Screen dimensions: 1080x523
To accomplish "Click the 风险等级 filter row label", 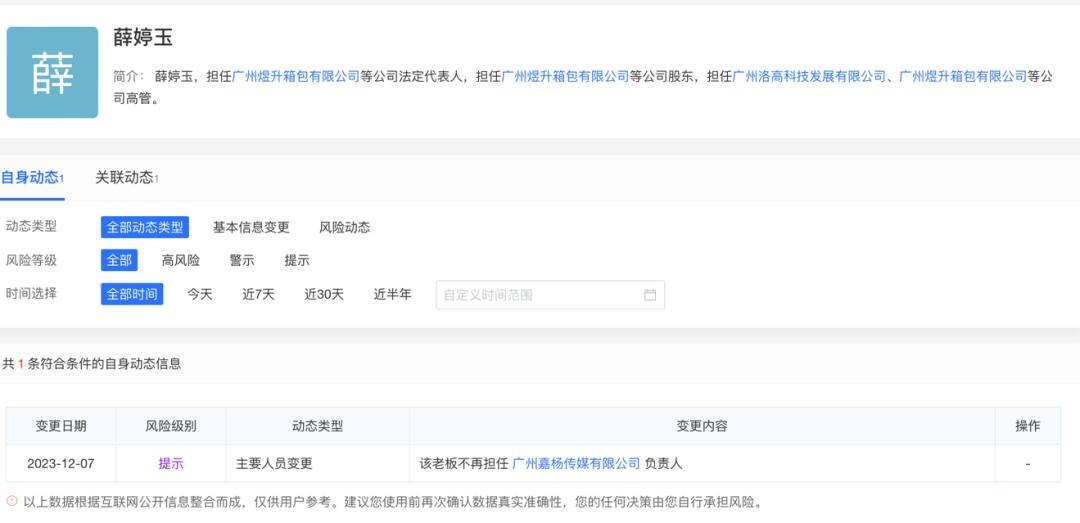I will pos(31,260).
